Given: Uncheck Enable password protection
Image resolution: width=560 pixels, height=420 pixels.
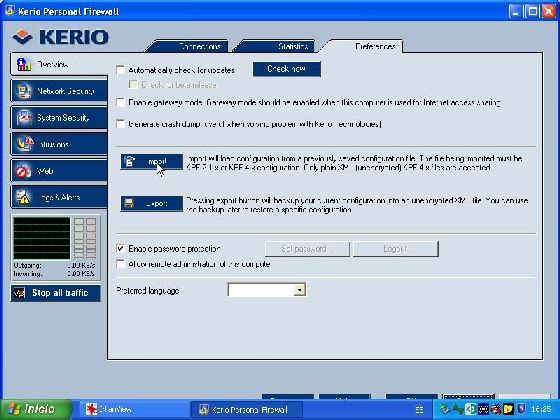Looking at the screenshot, I should coord(121,248).
